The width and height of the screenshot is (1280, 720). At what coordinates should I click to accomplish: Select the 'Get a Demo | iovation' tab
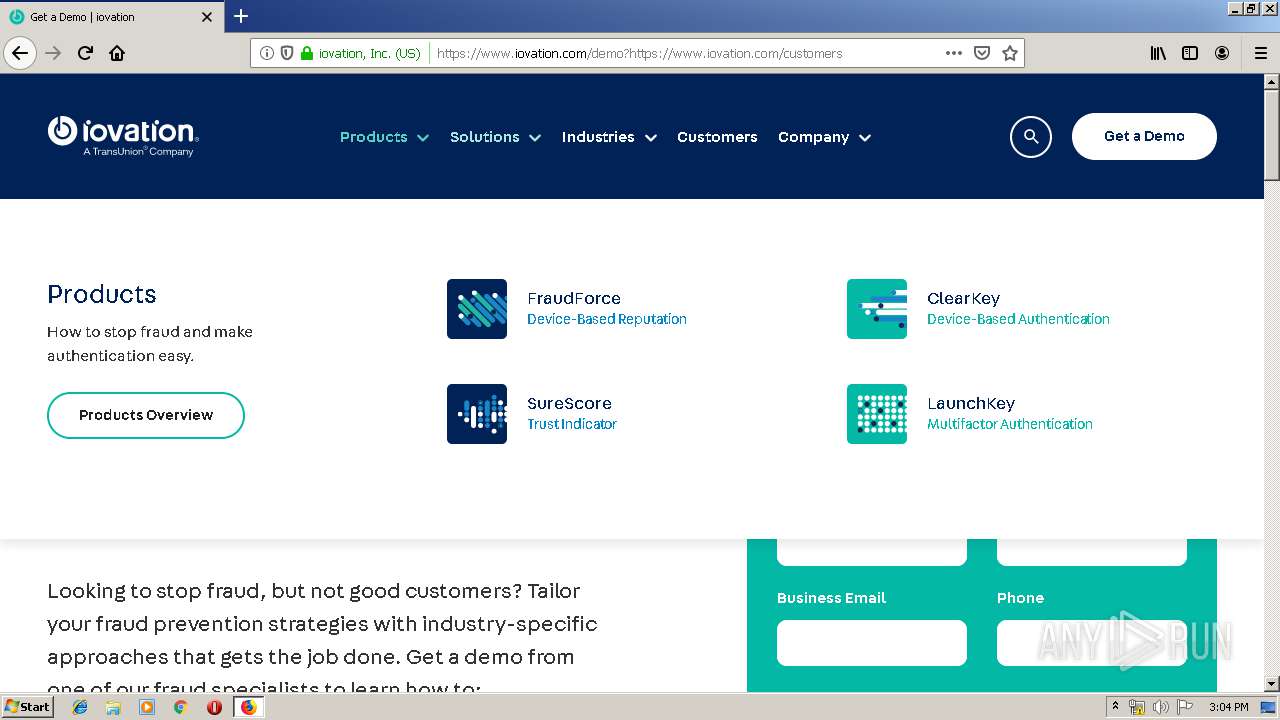click(110, 17)
